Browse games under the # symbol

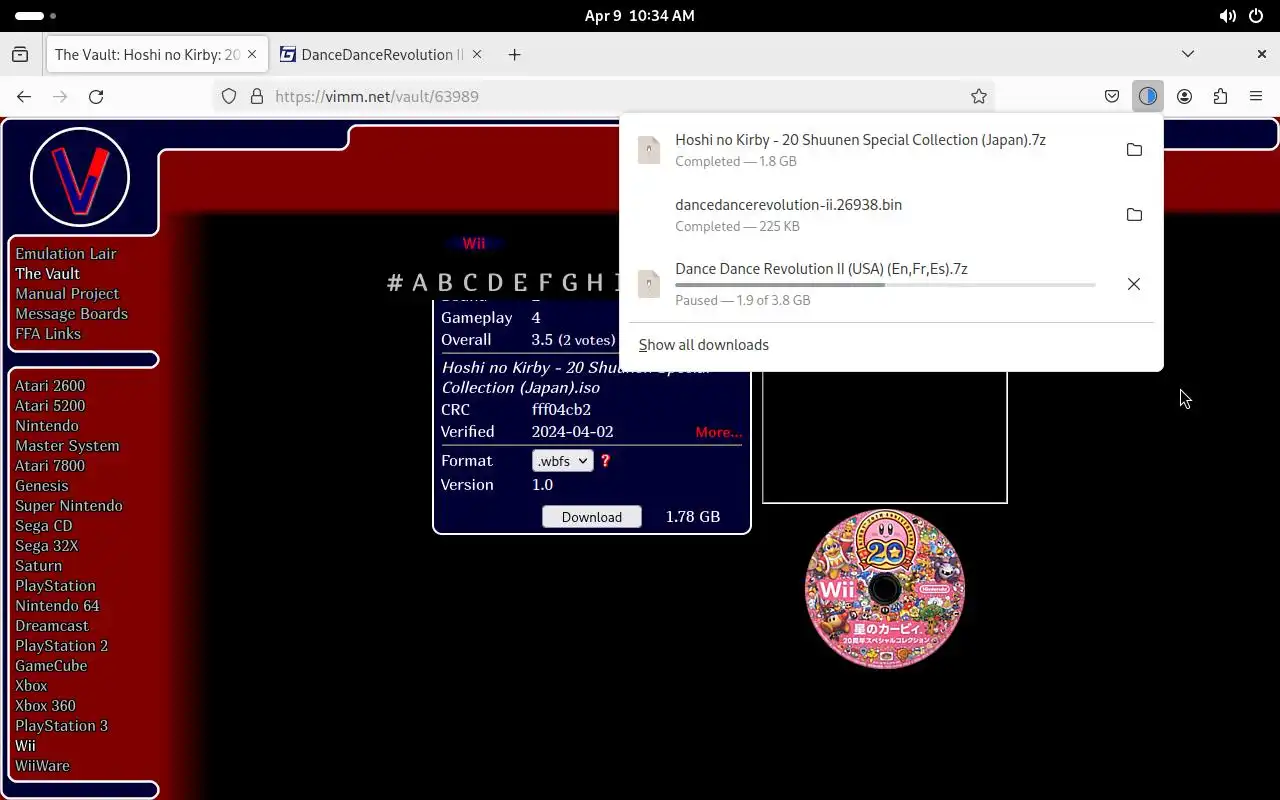(395, 282)
